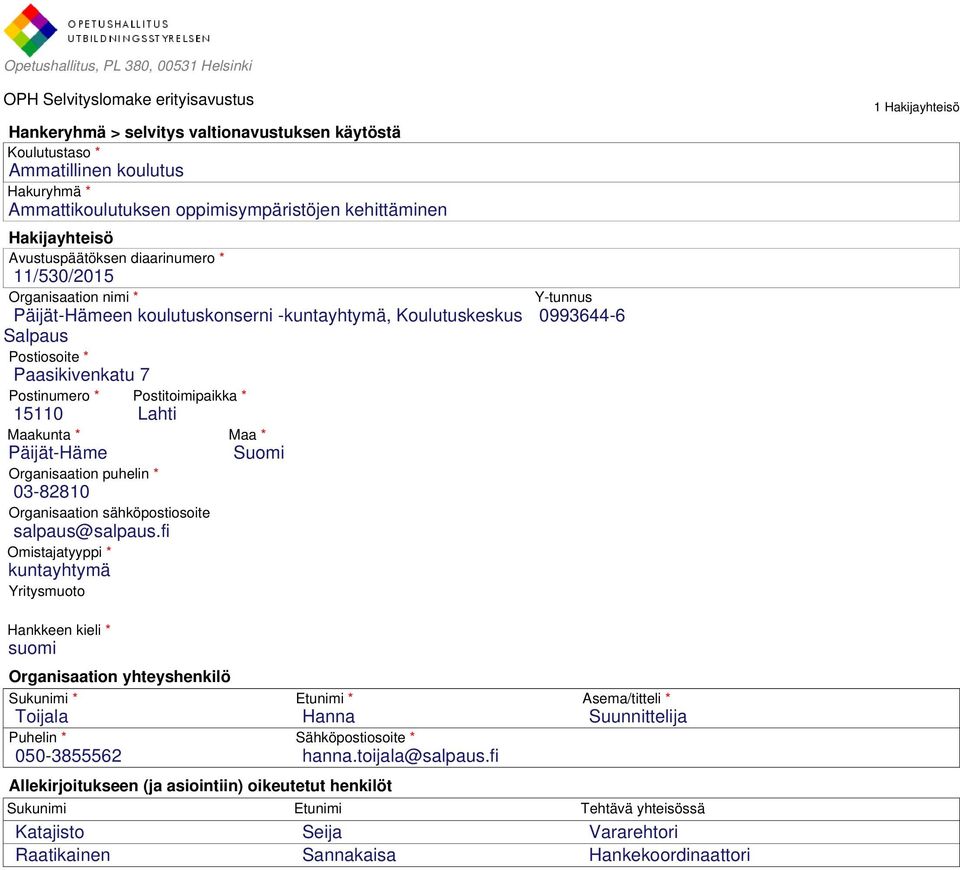The image size is (960, 870).
Task: Click the role 'Hankekoordinaattori'
Action: pos(669,855)
